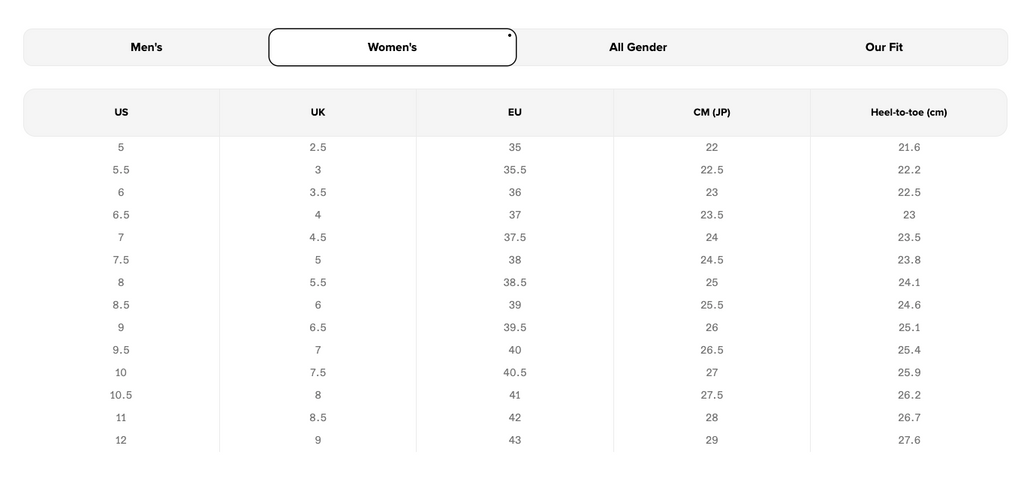
Task: Open the Our Fit tab
Action: pyautogui.click(x=884, y=47)
